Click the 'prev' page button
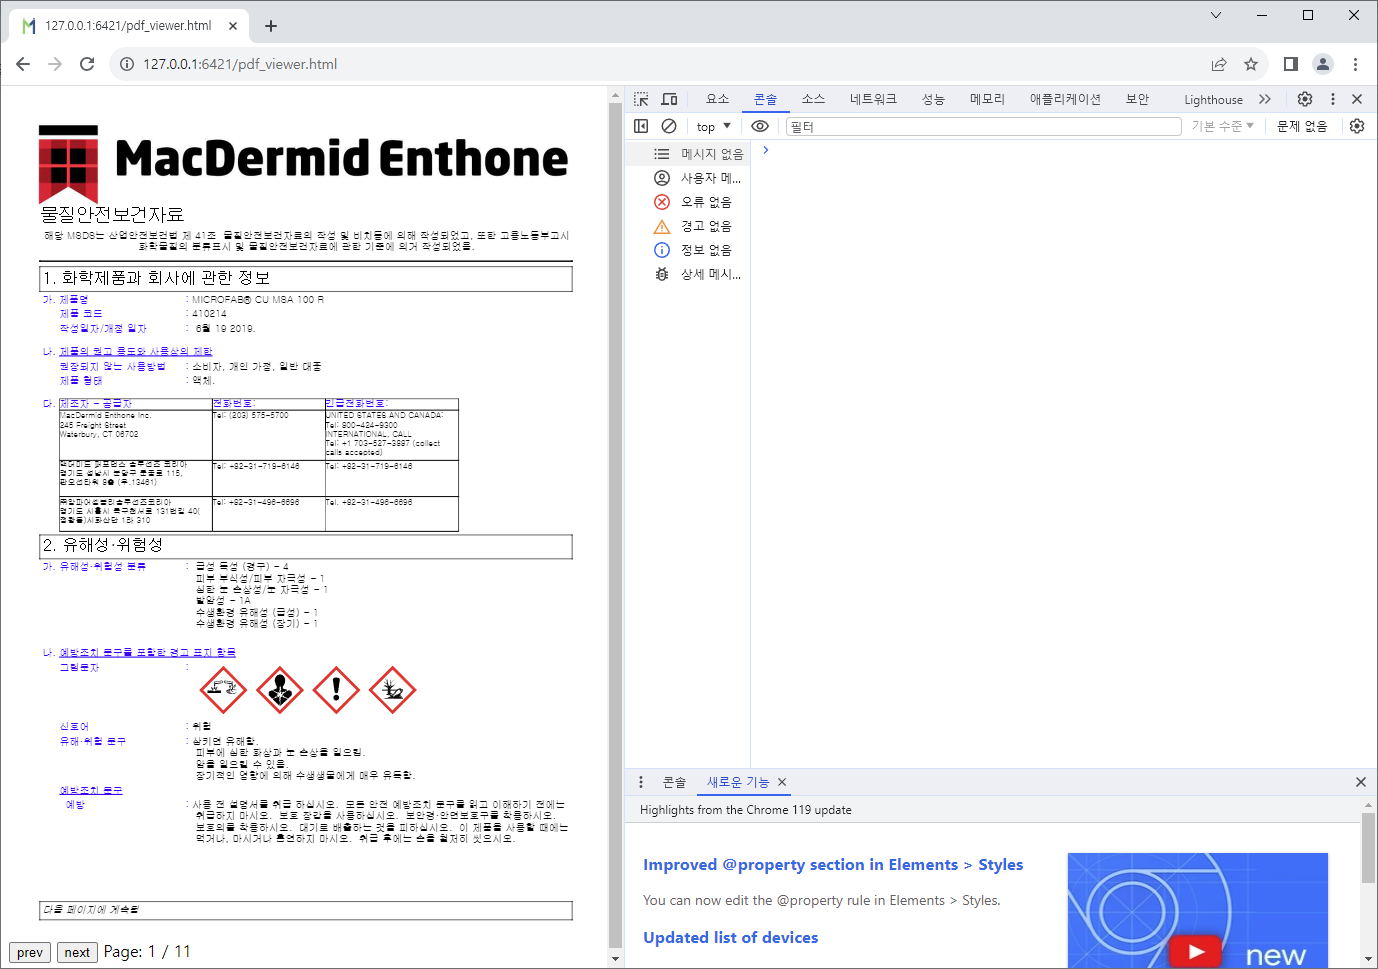This screenshot has width=1378, height=969. [x=30, y=952]
